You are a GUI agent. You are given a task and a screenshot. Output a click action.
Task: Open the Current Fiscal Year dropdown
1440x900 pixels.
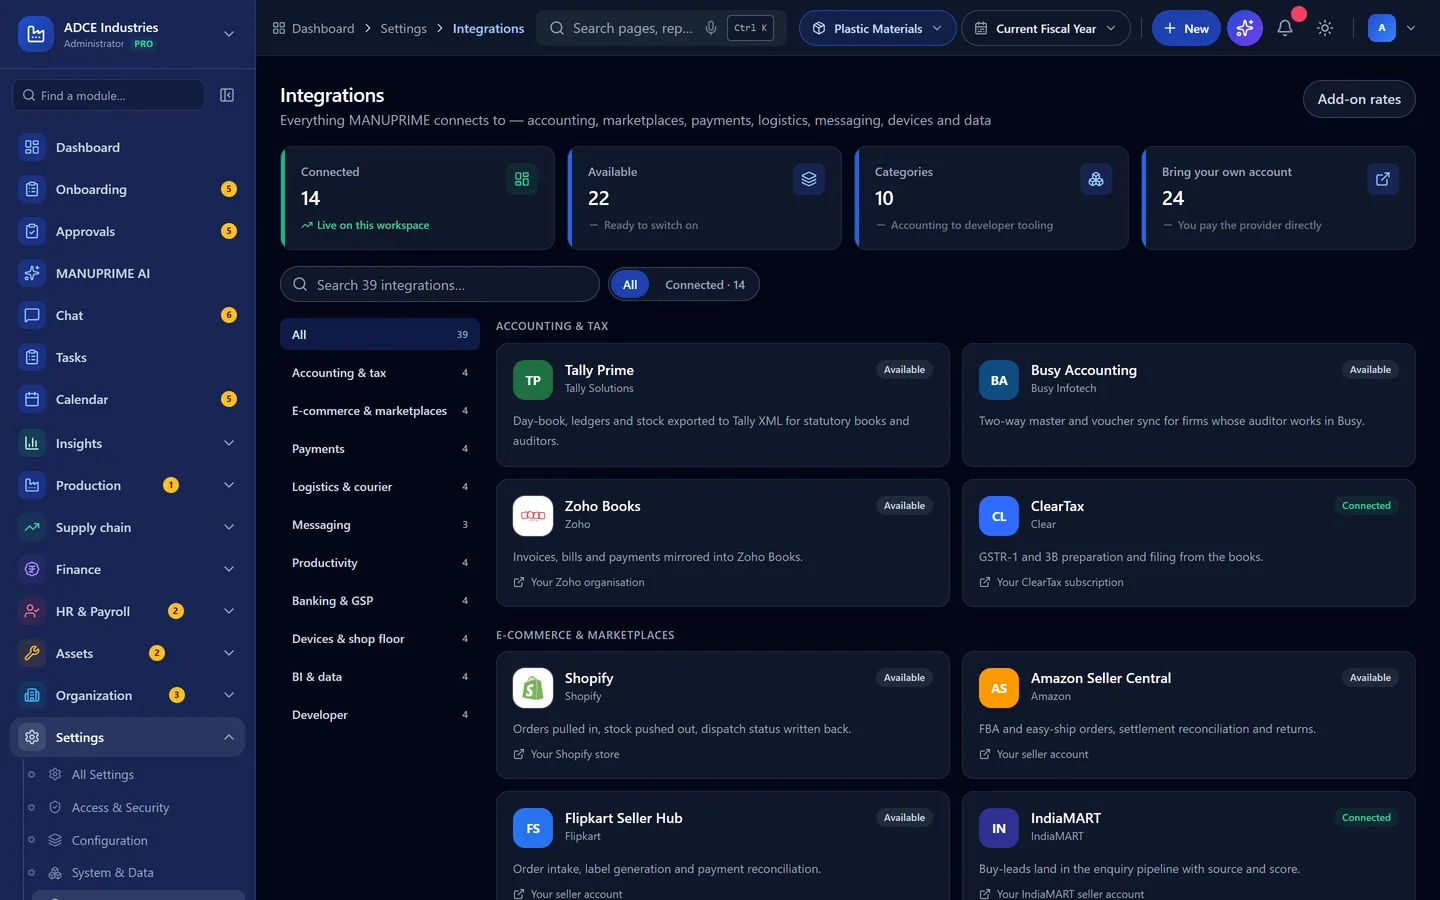pos(1046,28)
